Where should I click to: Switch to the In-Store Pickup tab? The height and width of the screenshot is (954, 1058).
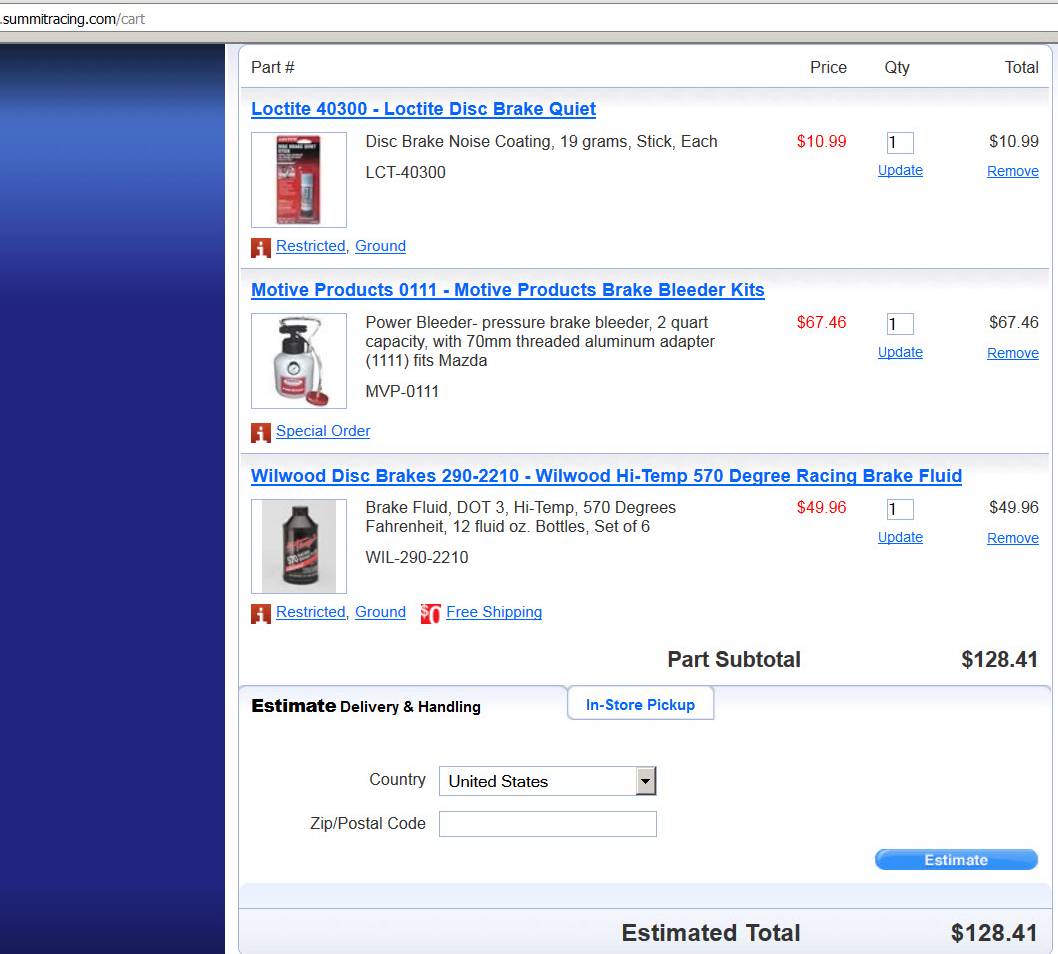[640, 705]
